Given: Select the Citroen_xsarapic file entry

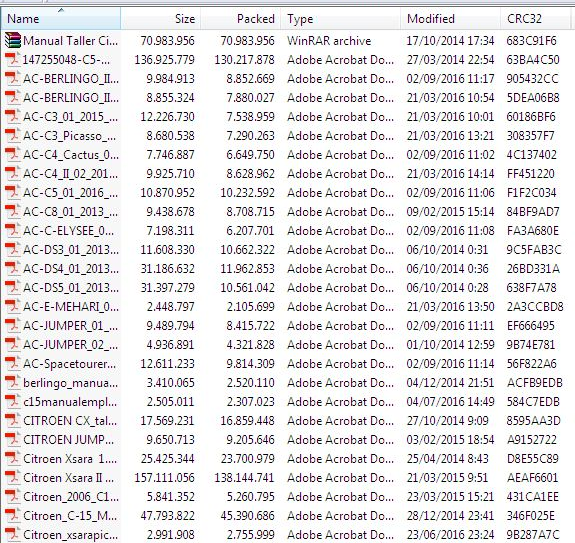Looking at the screenshot, I should click(x=286, y=535).
